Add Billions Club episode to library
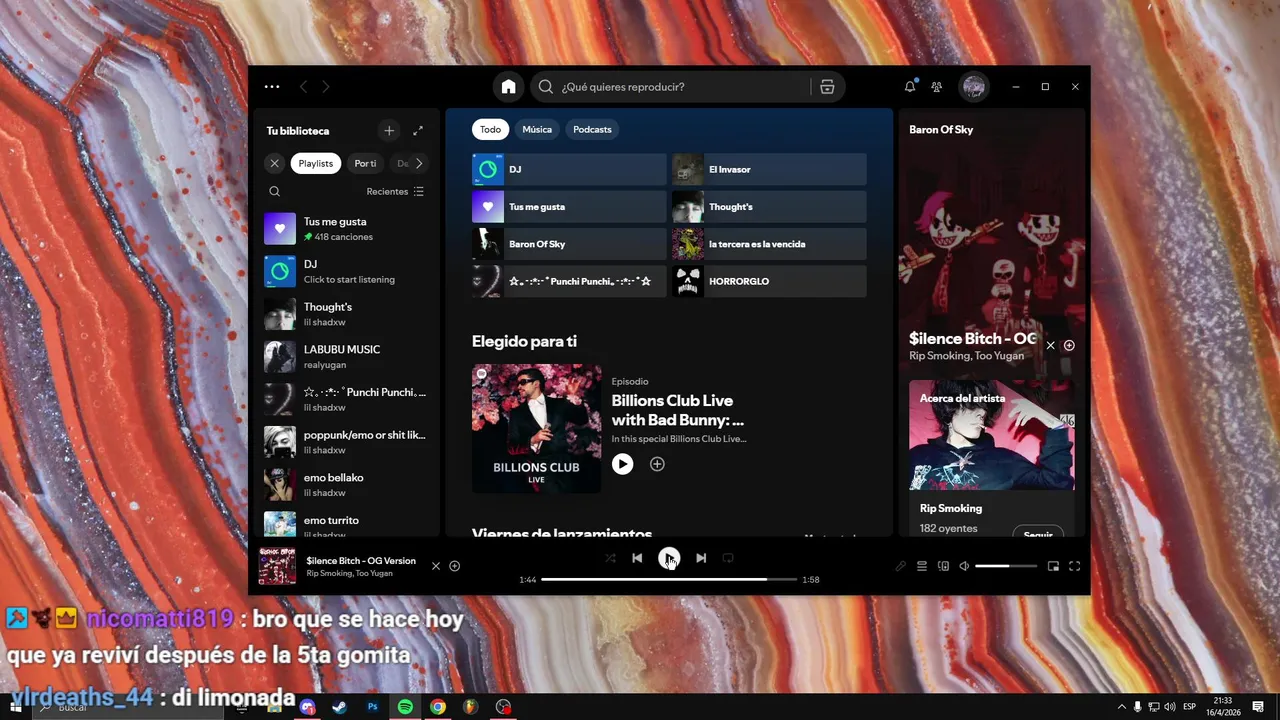Viewport: 1280px width, 720px height. (x=657, y=464)
